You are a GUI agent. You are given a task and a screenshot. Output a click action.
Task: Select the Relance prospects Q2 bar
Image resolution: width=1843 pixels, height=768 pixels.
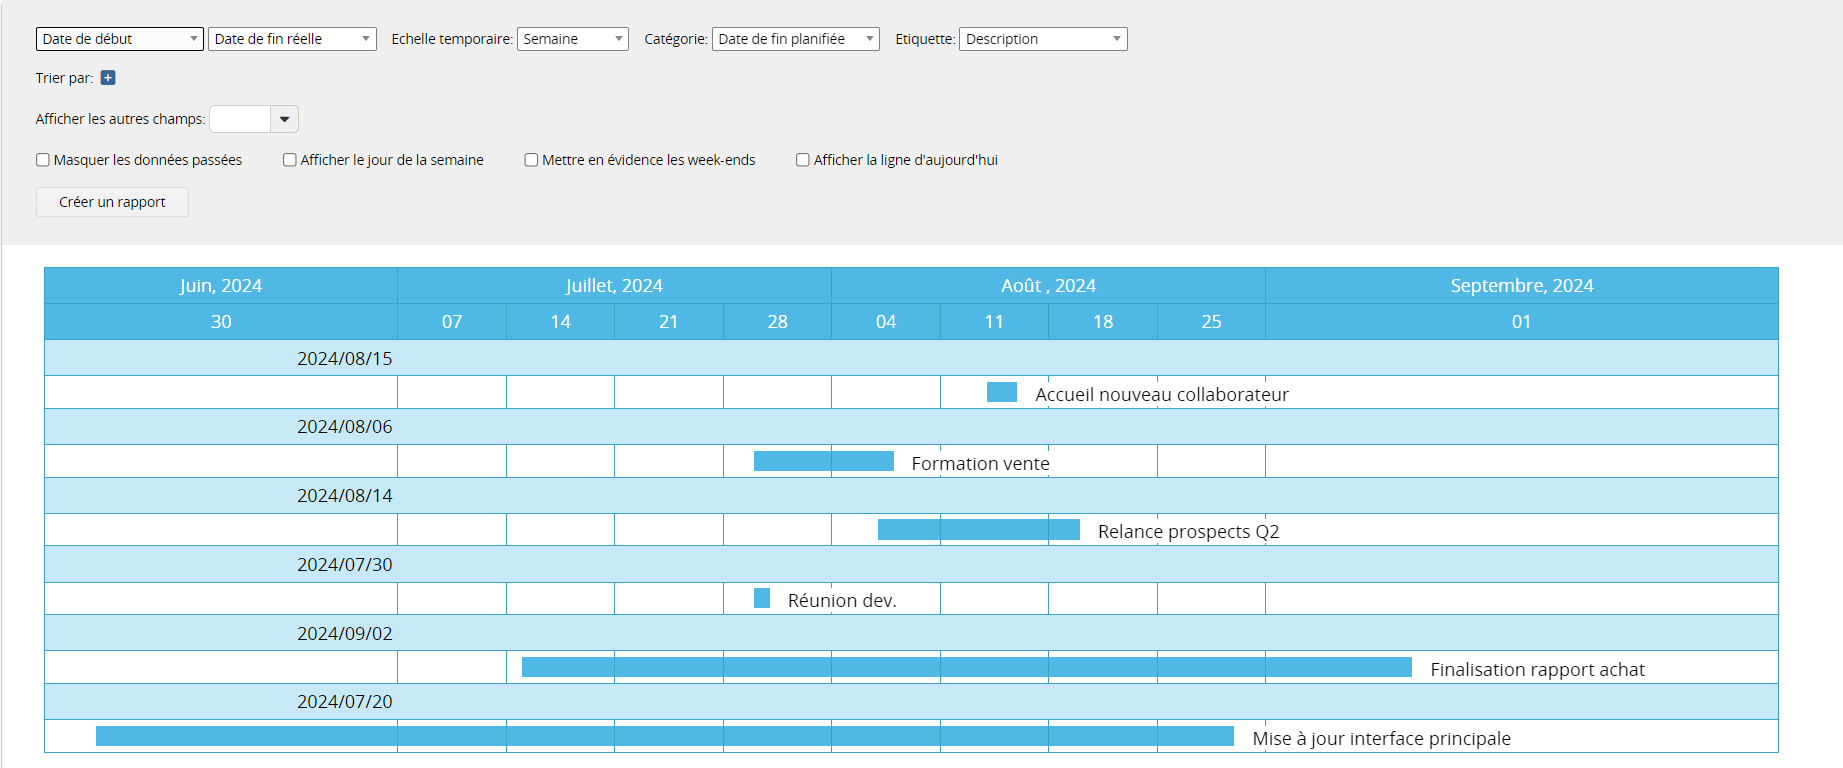[978, 530]
